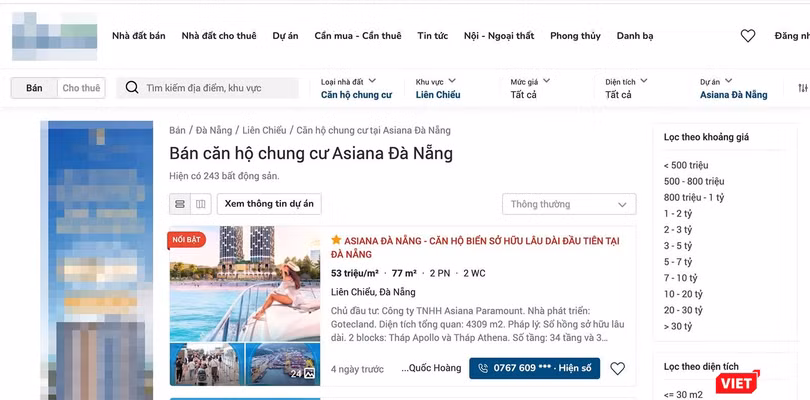Save Asiana listing with heart icon
Screen dimensions: 810x400
(617, 368)
